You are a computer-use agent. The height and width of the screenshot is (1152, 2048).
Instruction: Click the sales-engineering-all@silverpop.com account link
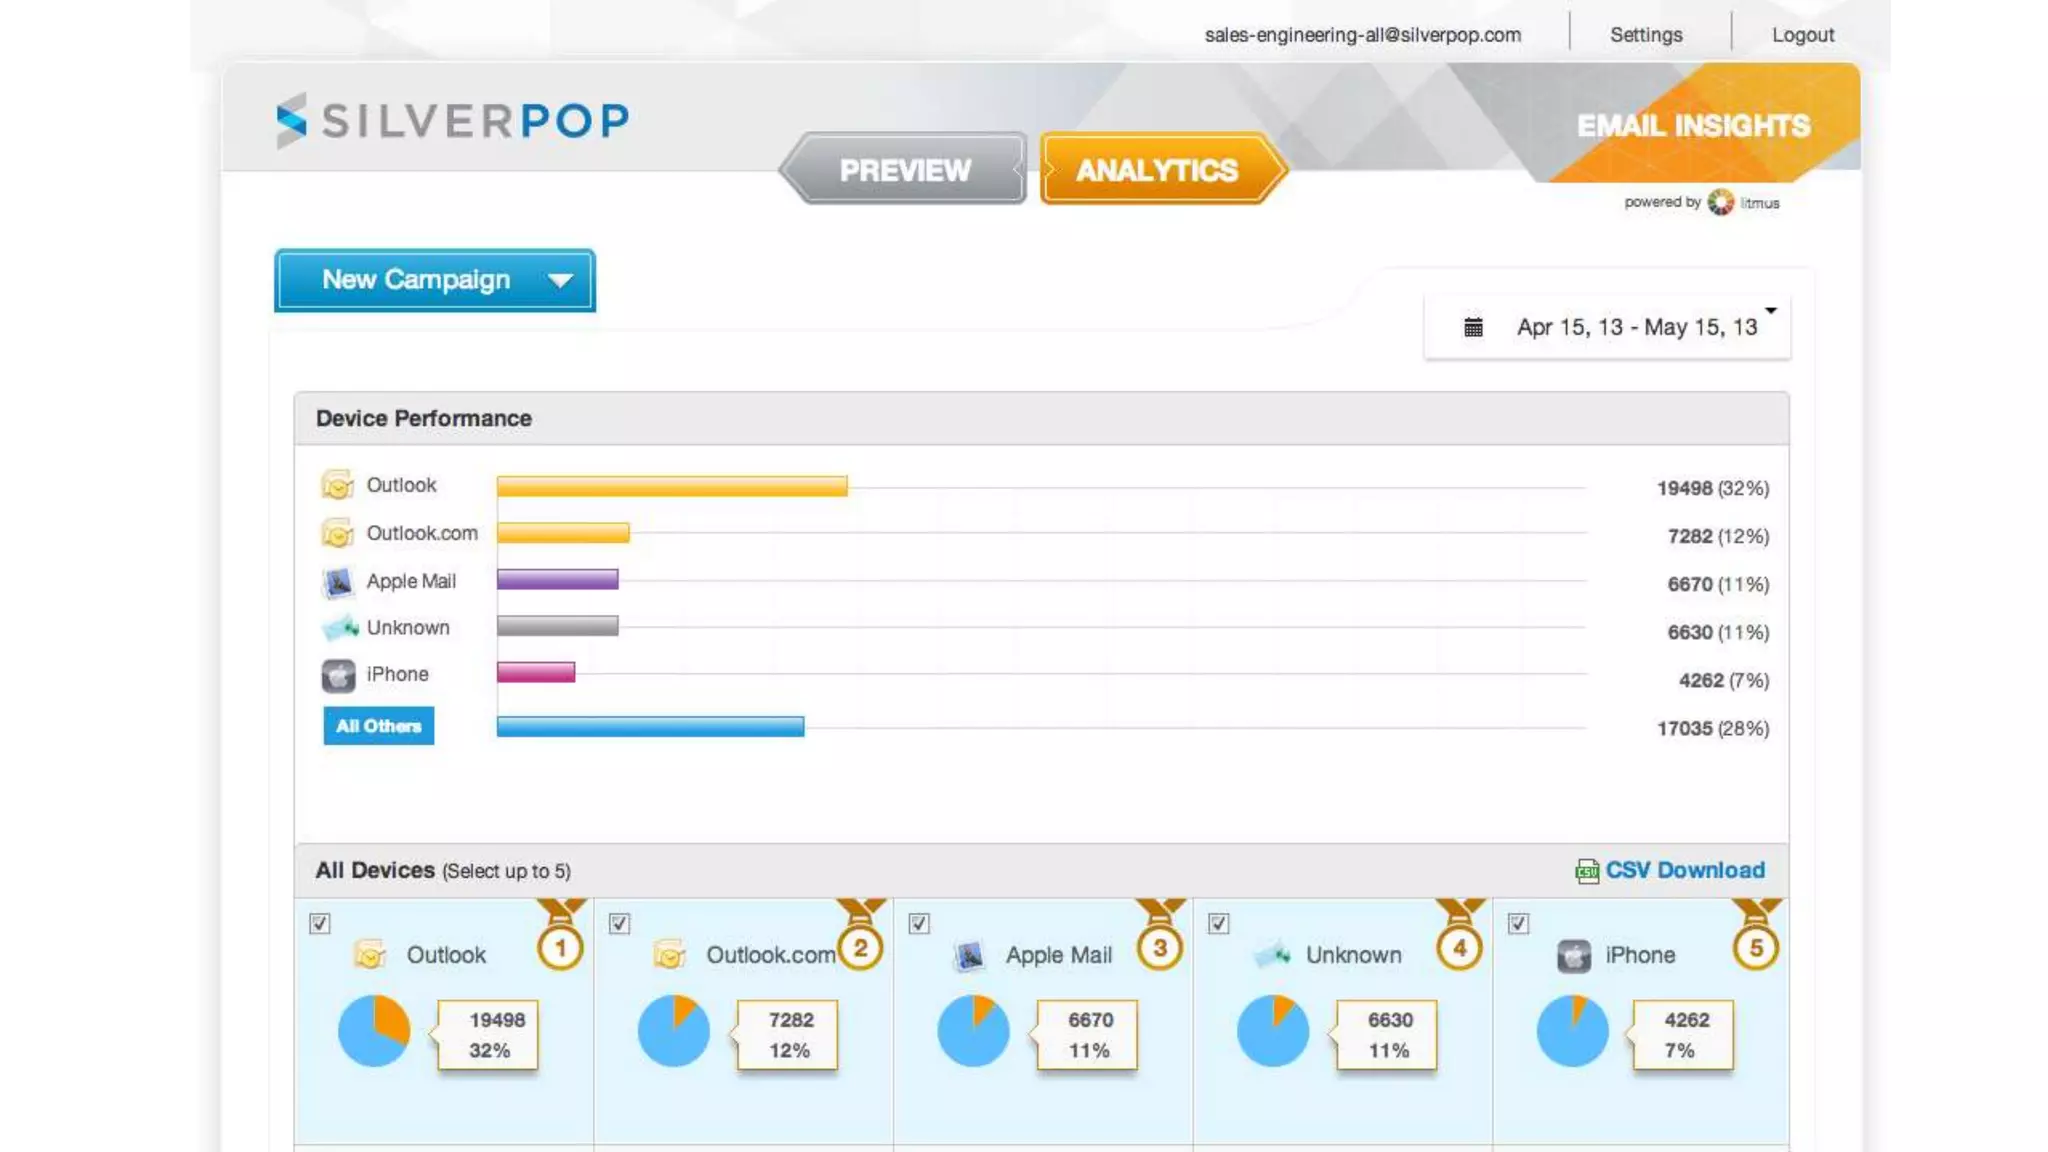[1363, 35]
